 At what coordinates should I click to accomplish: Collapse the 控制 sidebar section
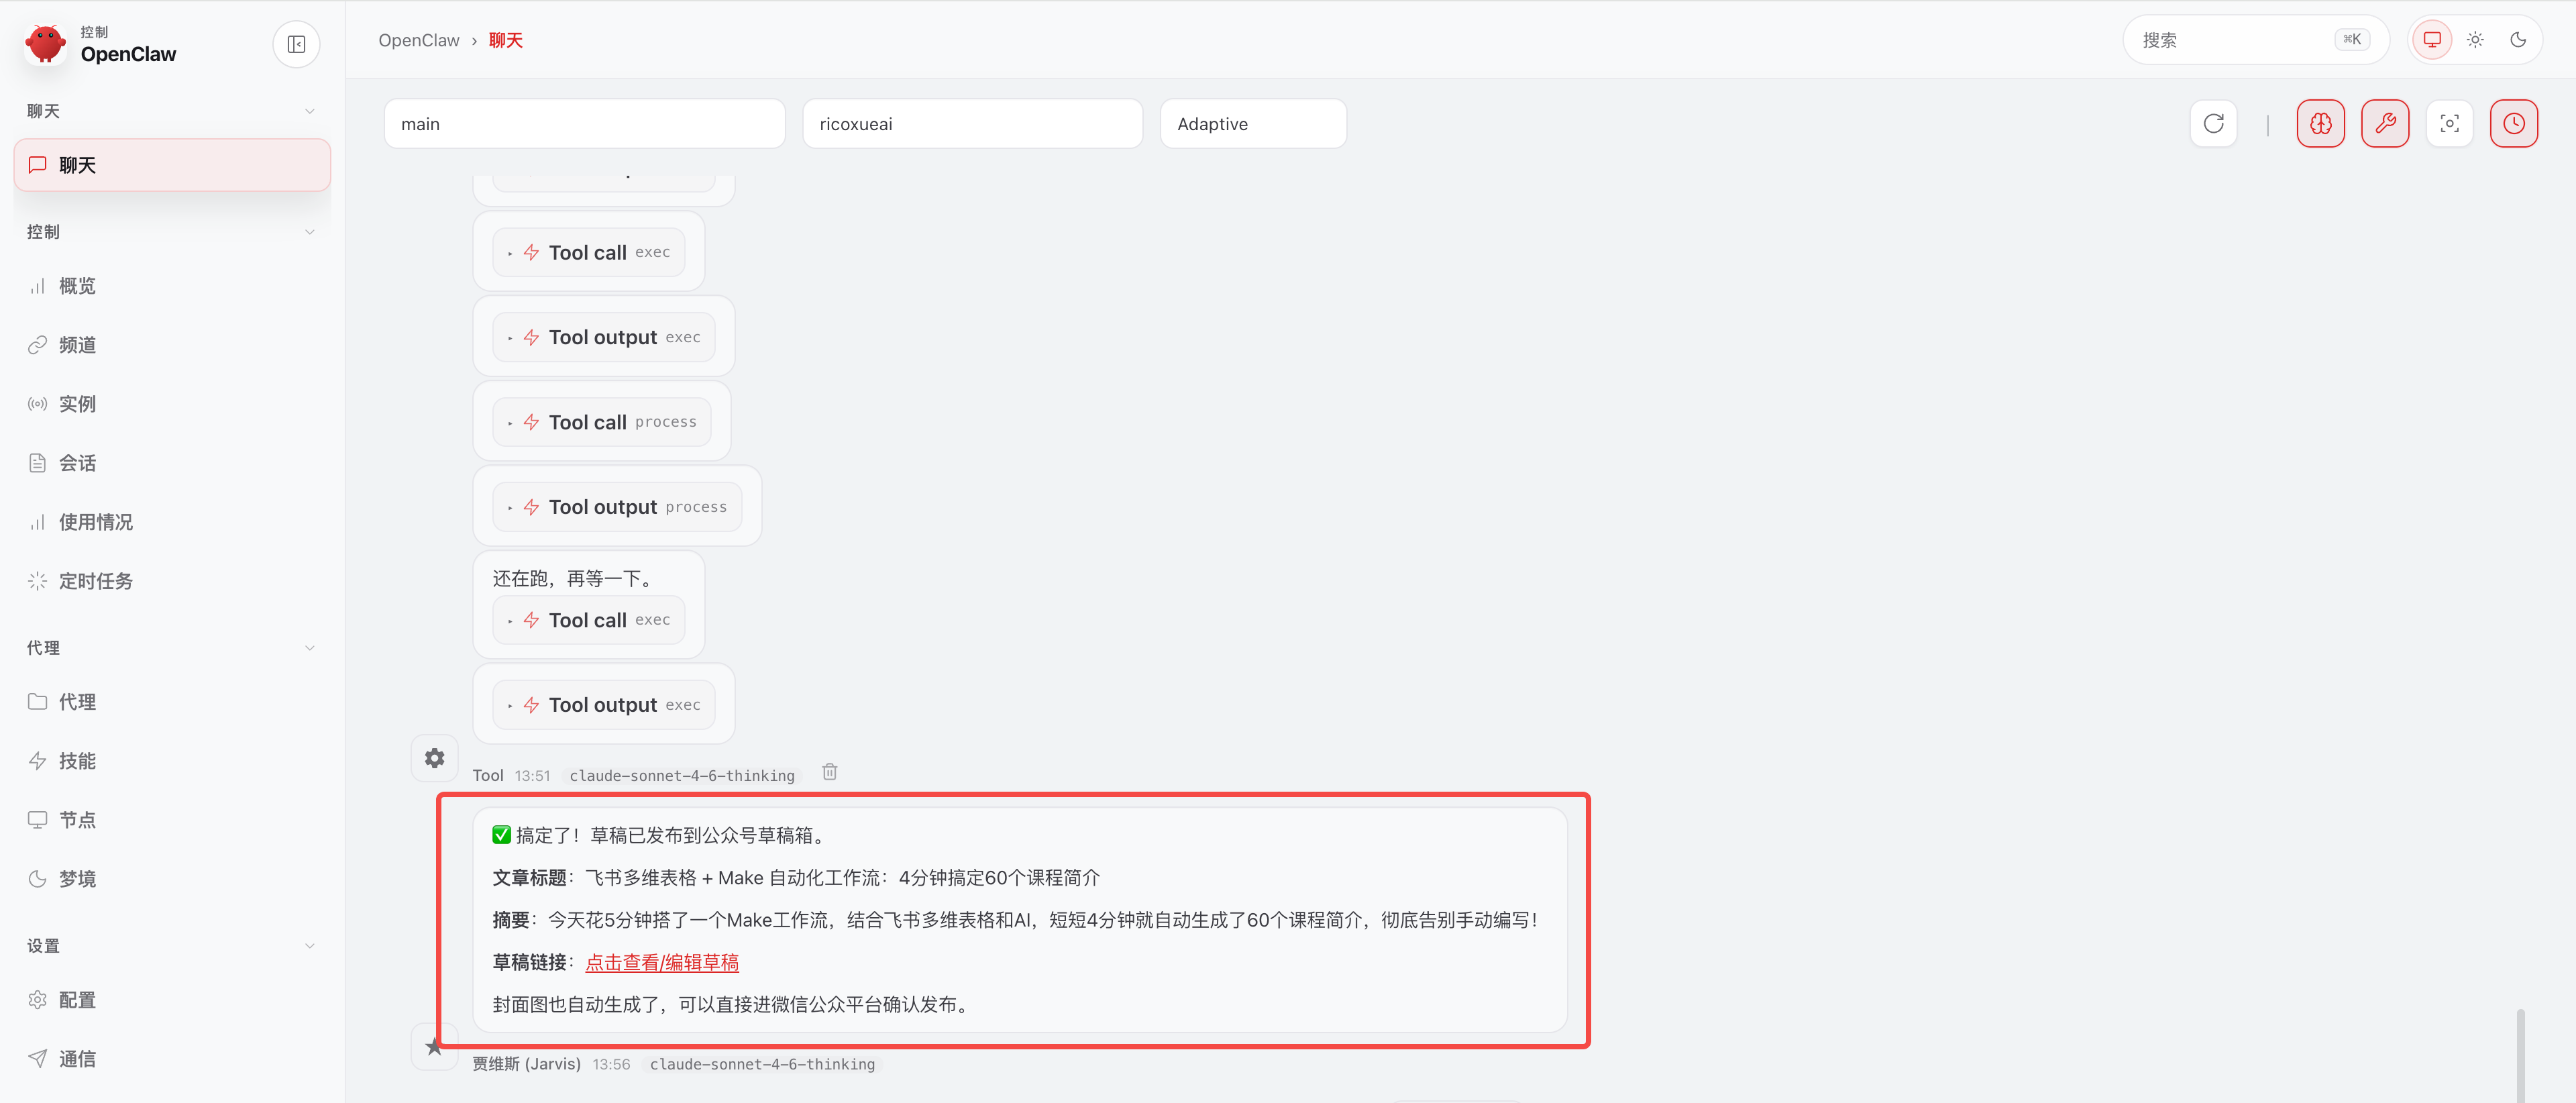pos(309,232)
